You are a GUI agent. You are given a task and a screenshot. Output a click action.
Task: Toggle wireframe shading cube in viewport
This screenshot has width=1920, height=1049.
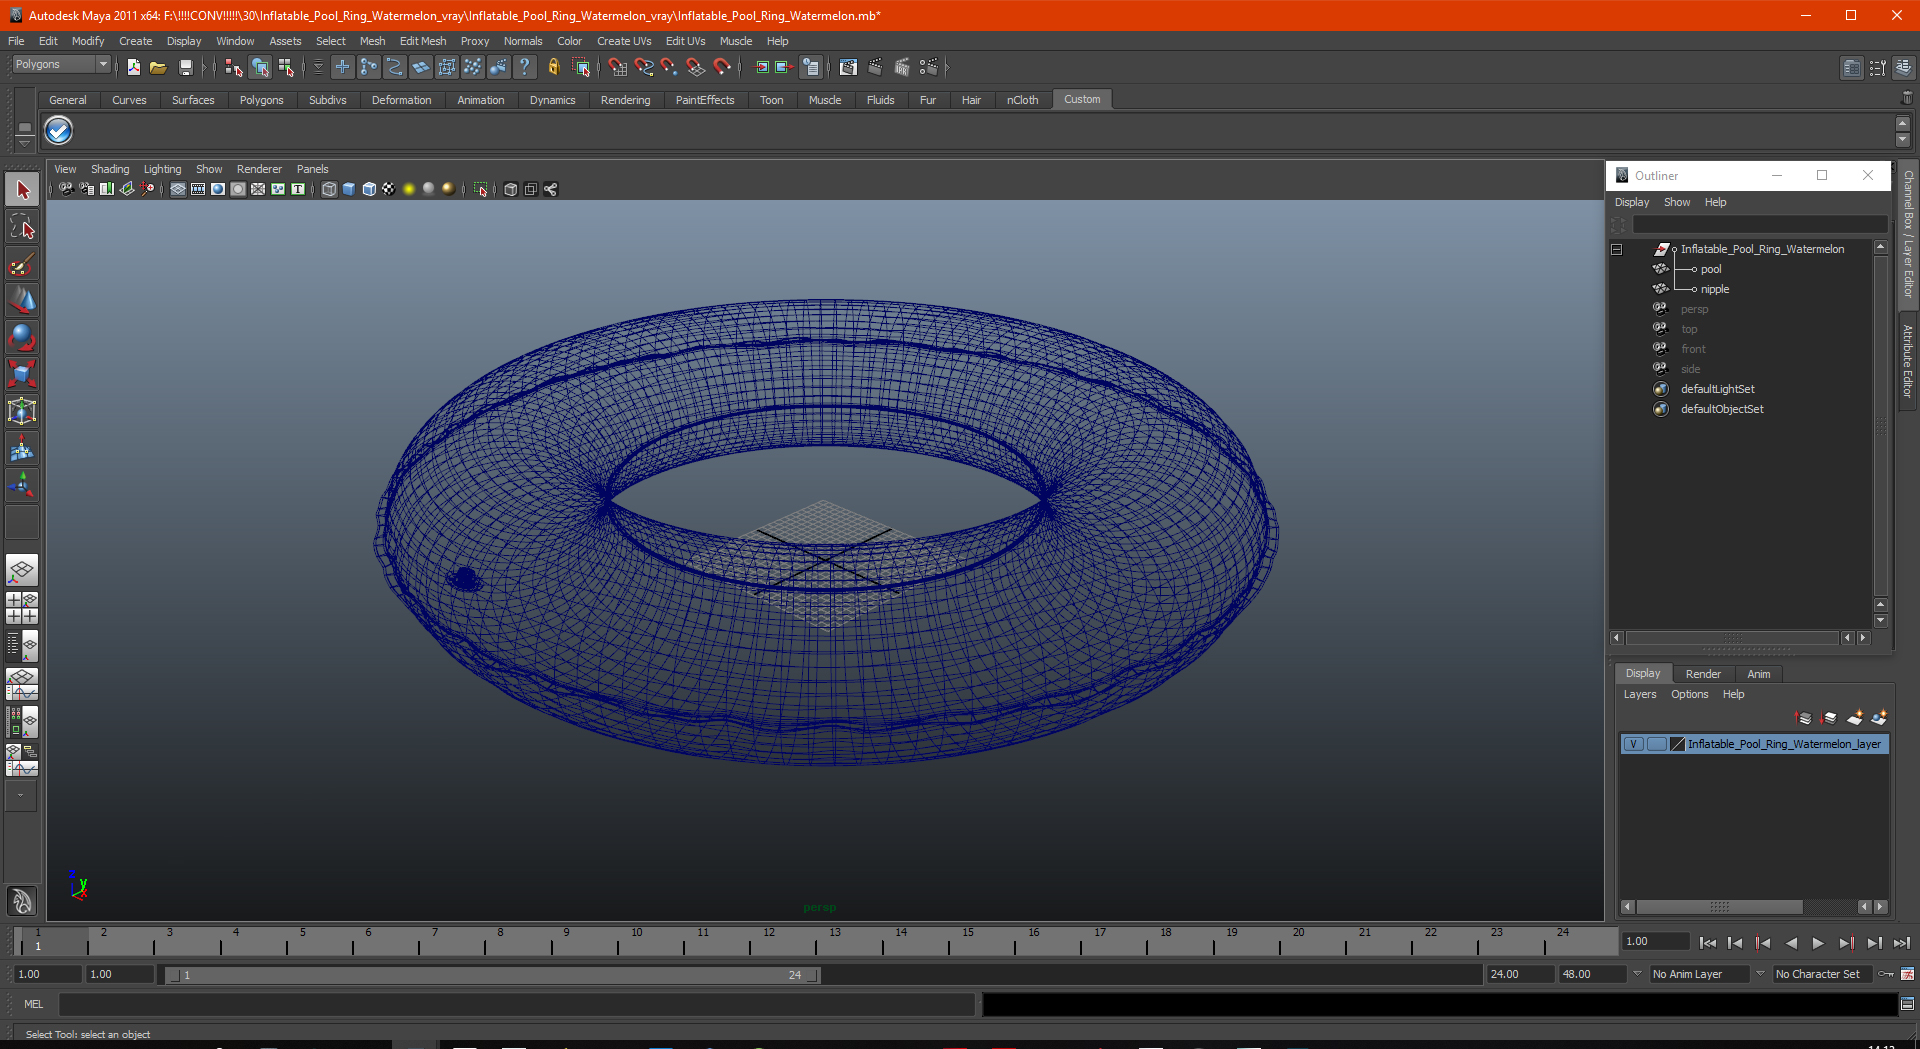(x=329, y=189)
